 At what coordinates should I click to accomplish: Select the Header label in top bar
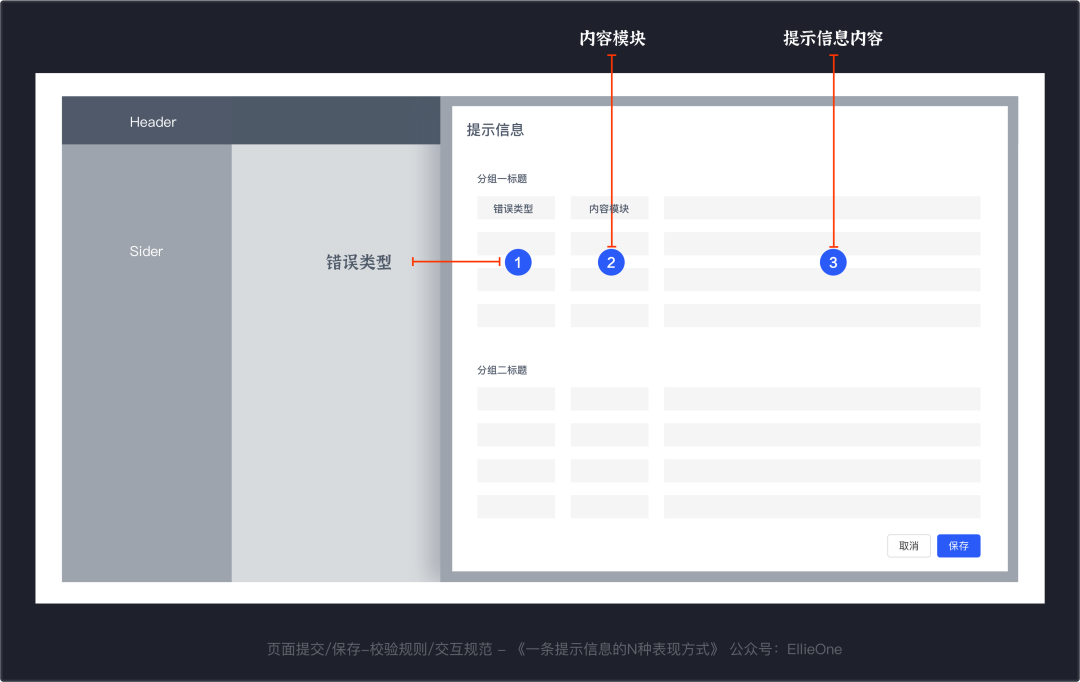153,122
